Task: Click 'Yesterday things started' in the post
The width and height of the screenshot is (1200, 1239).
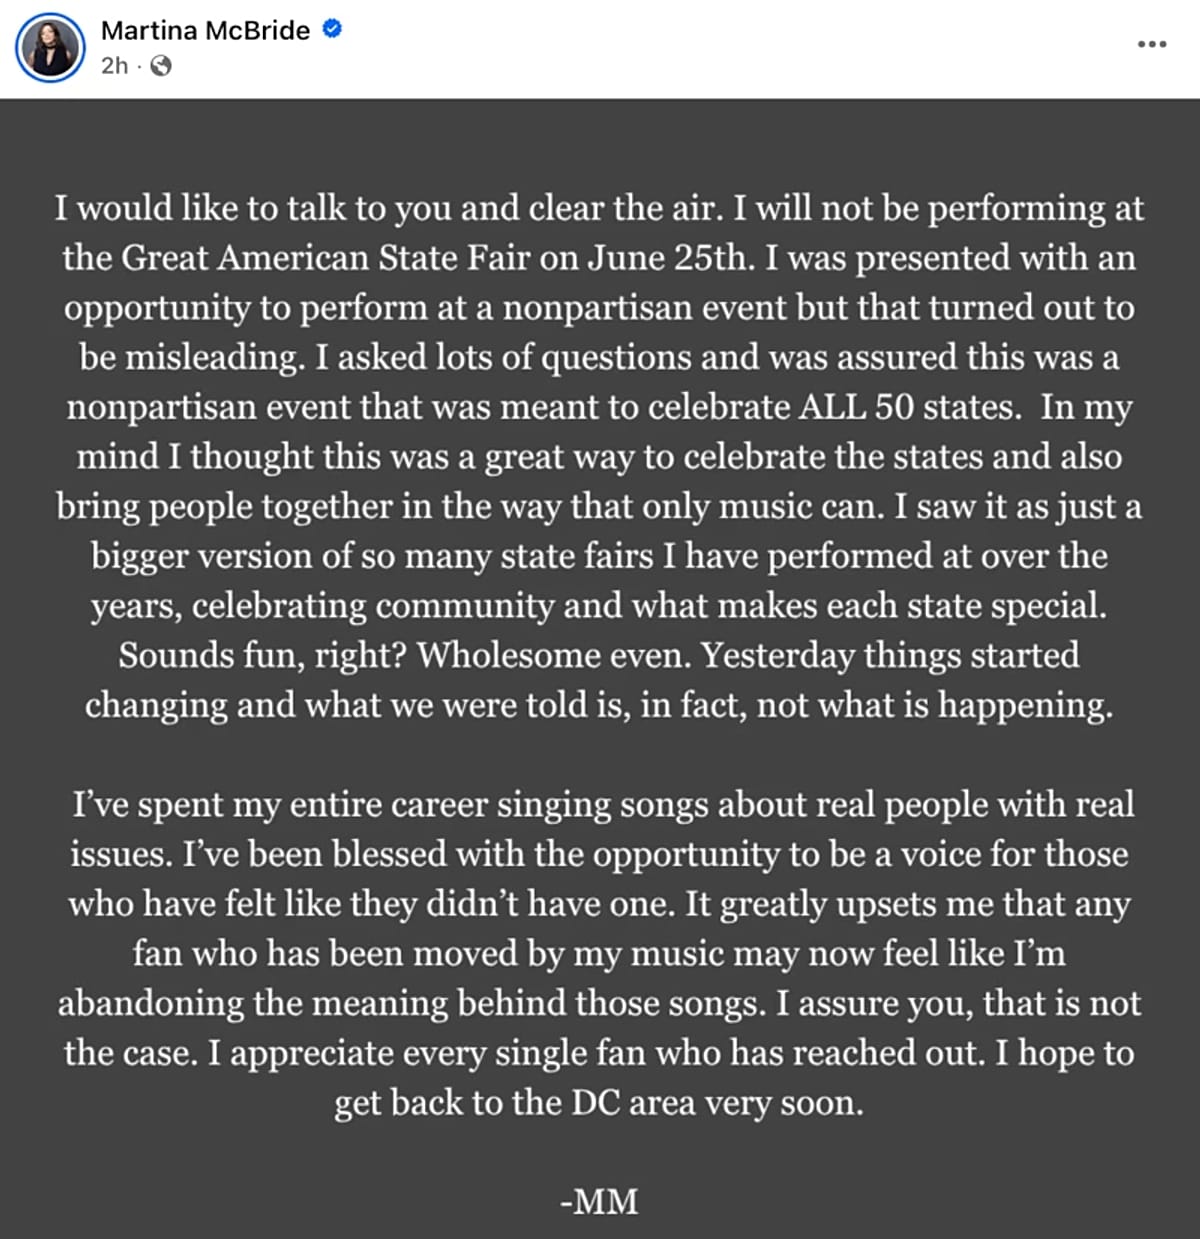Action: click(890, 656)
